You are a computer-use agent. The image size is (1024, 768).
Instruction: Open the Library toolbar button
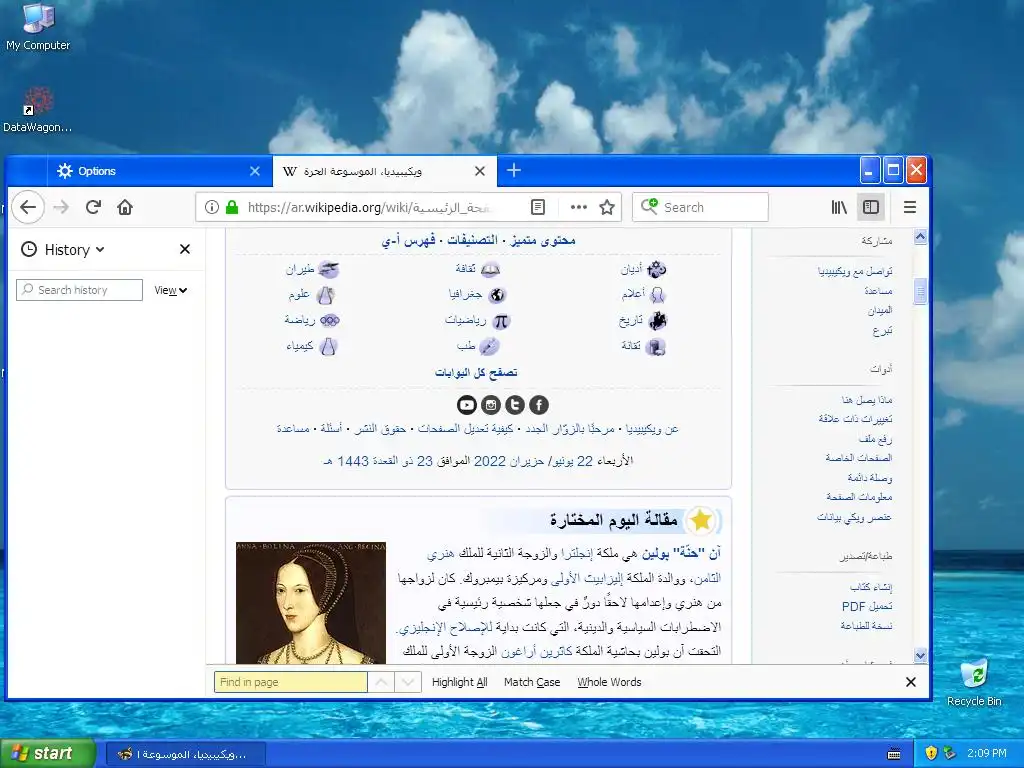pyautogui.click(x=839, y=207)
